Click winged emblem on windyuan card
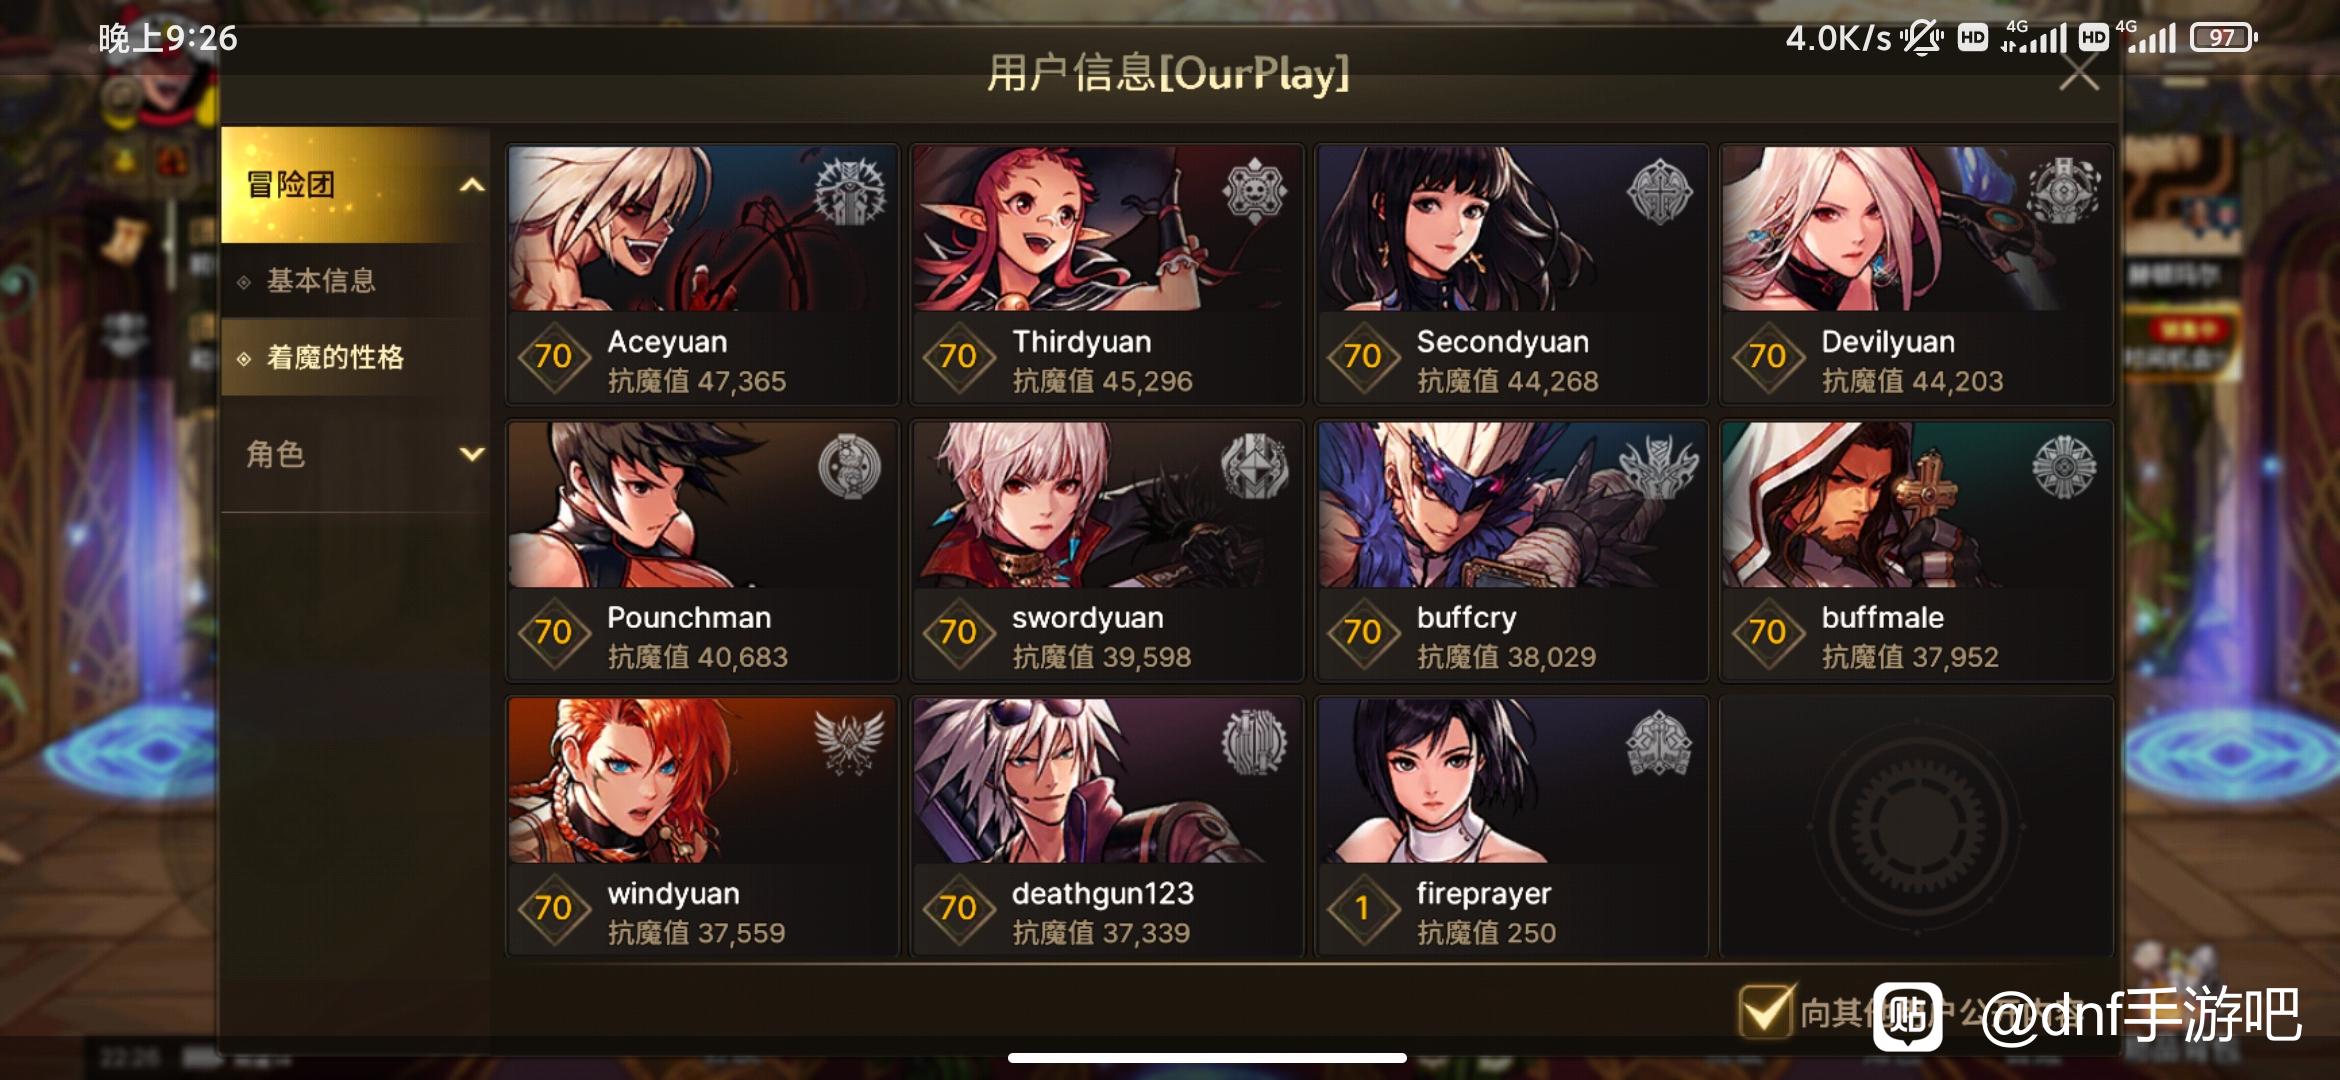 pyautogui.click(x=849, y=742)
